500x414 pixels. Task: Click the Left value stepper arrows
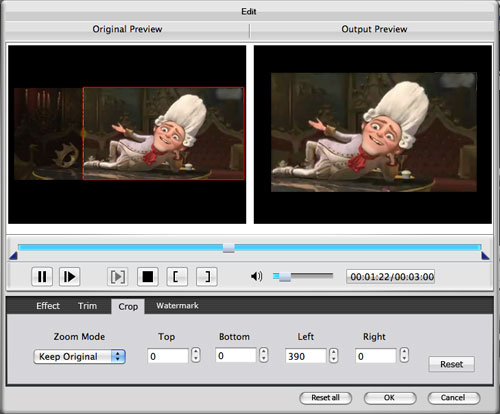[x=333, y=355]
